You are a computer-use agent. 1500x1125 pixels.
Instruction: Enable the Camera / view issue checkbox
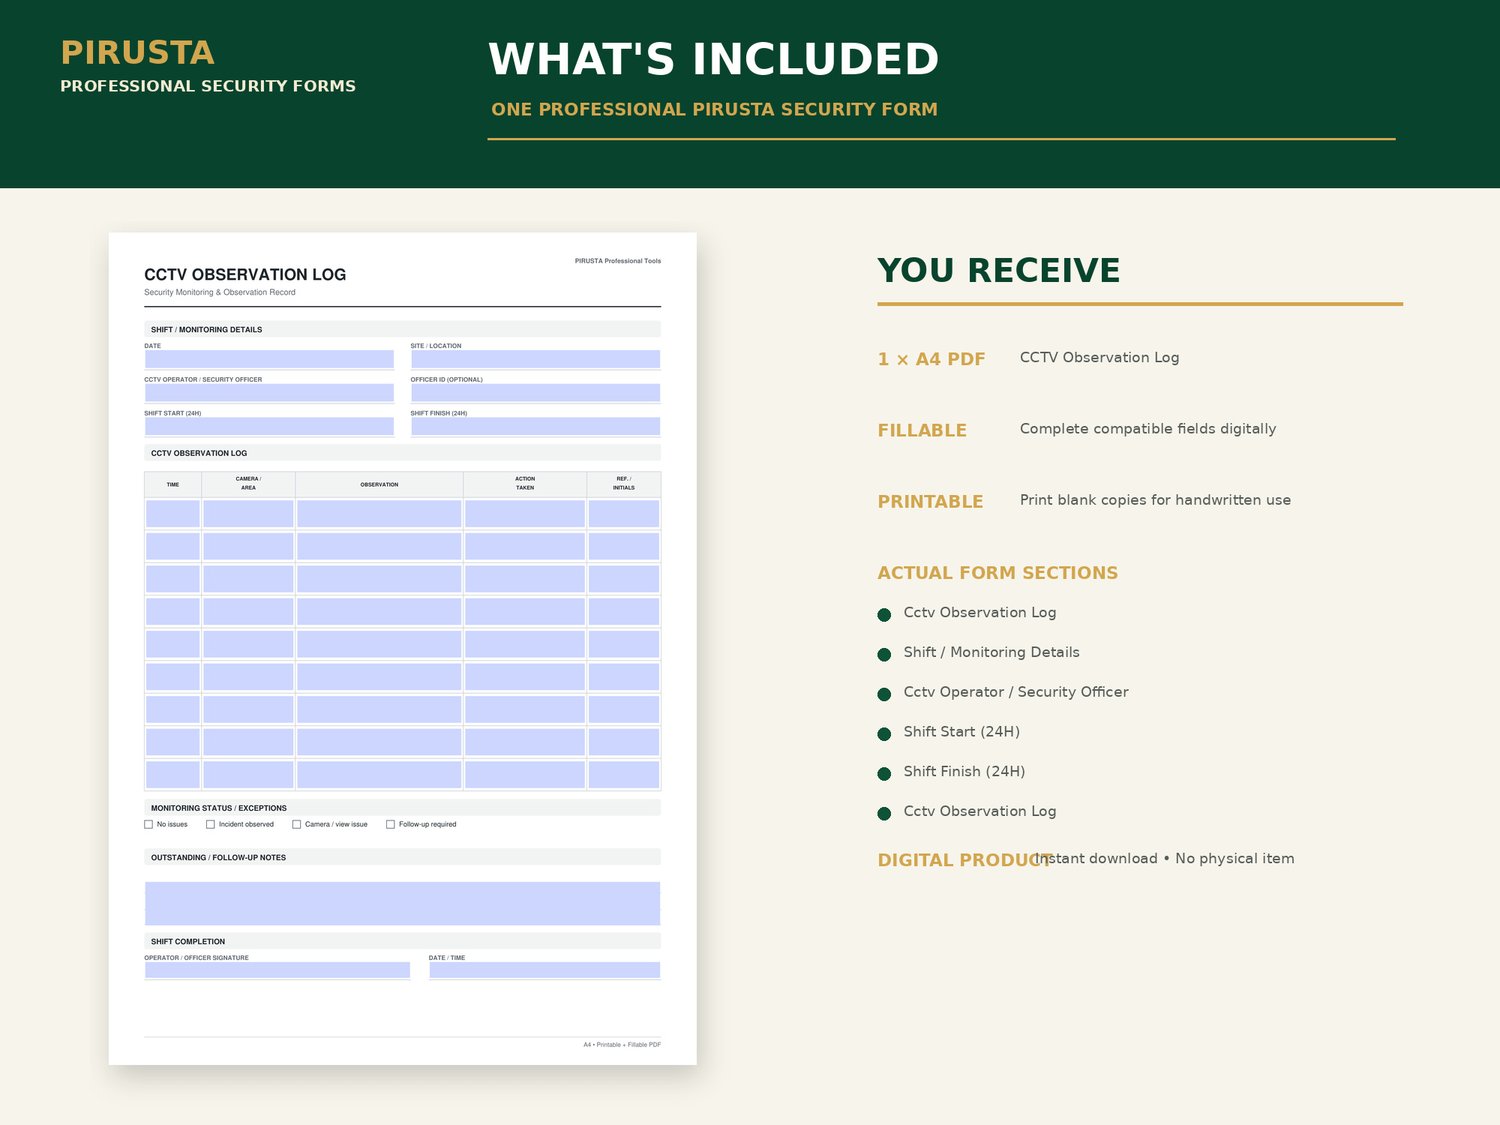point(297,825)
